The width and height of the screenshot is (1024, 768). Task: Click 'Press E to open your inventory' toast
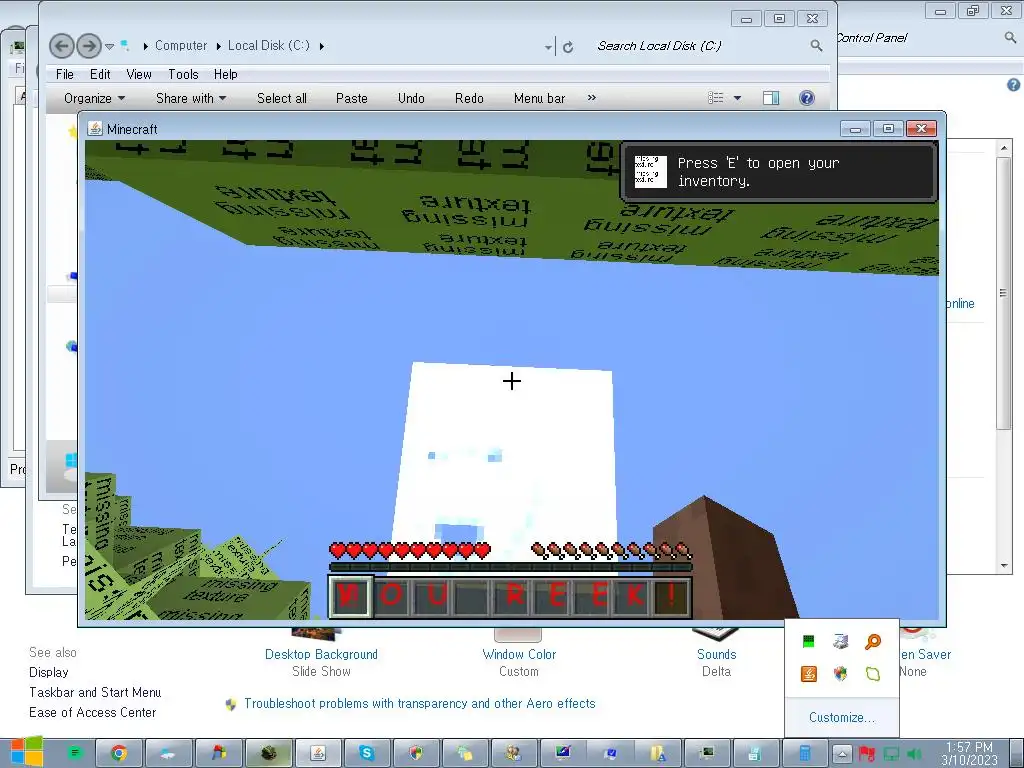point(779,172)
